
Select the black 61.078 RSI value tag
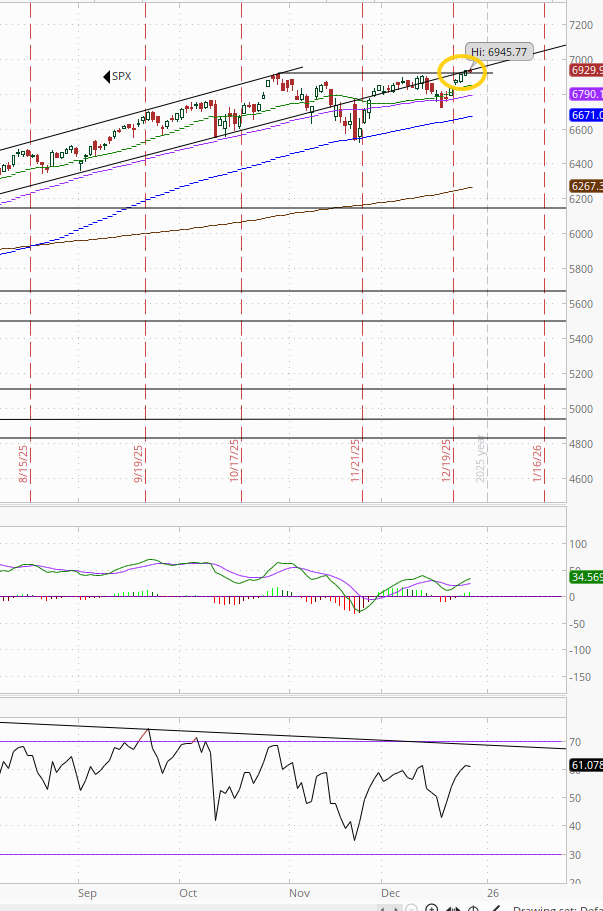click(x=586, y=765)
